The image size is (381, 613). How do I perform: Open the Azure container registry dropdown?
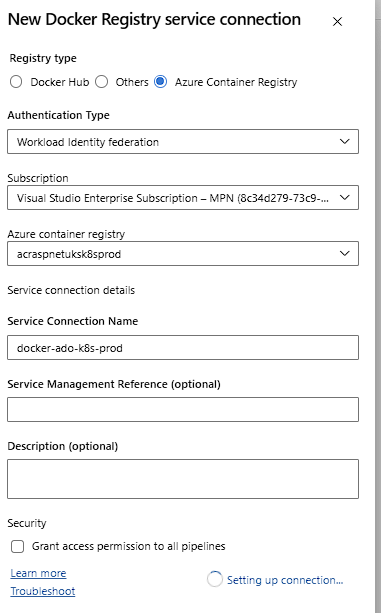(183, 253)
